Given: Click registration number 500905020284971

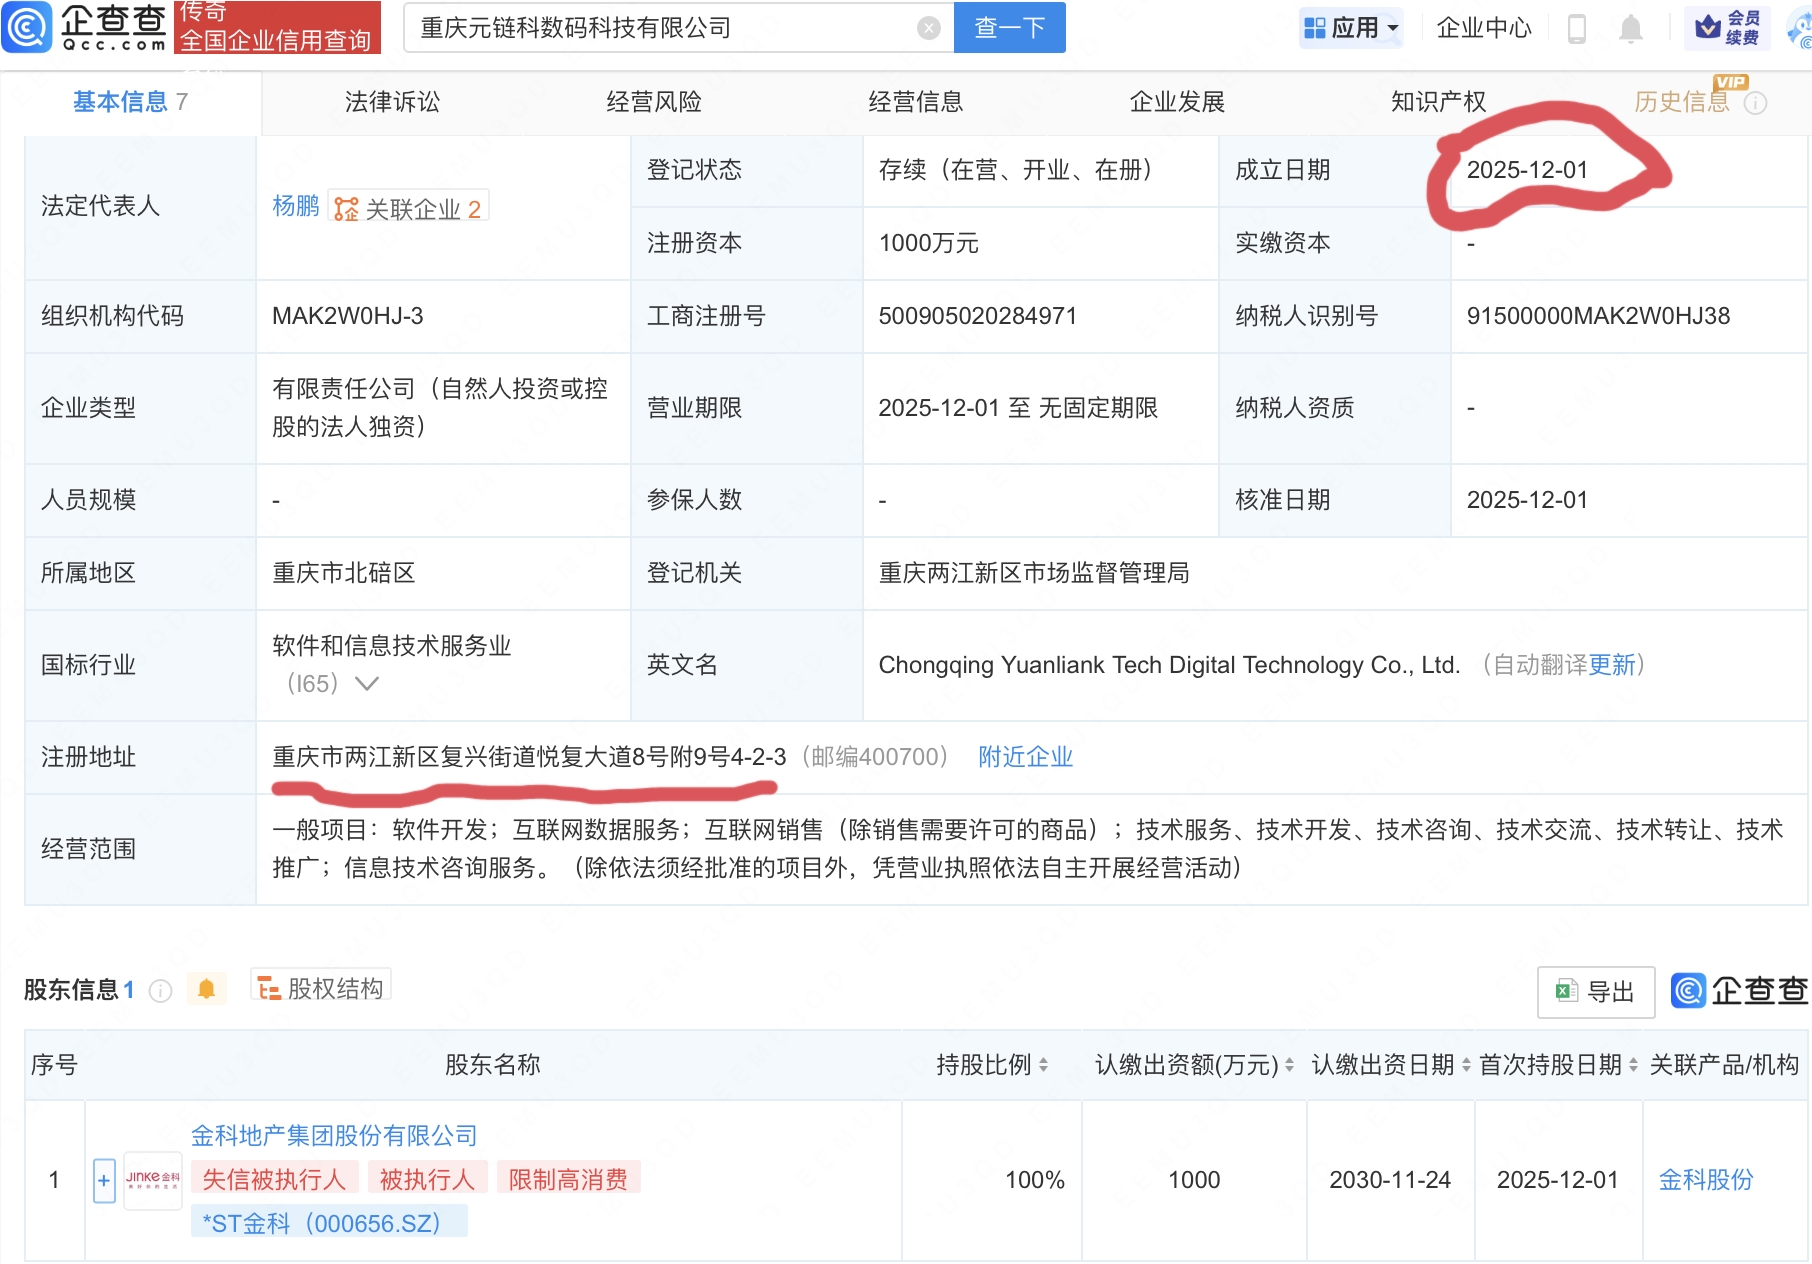Looking at the screenshot, I should pos(978,316).
